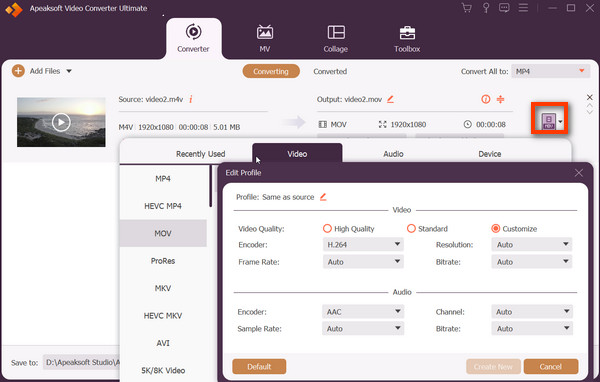Rename output file with pencil icon

click(390, 99)
